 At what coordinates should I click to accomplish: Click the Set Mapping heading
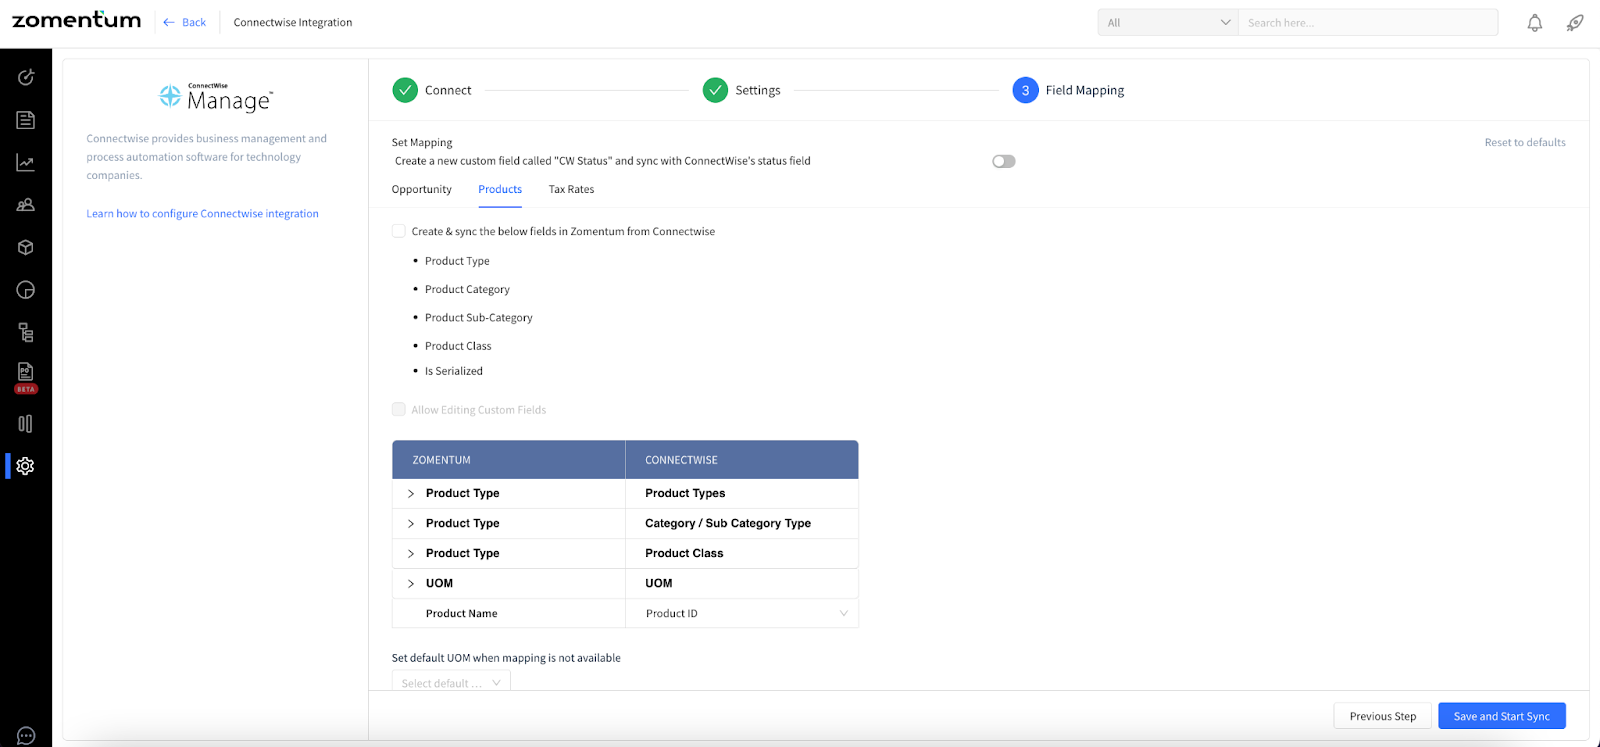(422, 142)
